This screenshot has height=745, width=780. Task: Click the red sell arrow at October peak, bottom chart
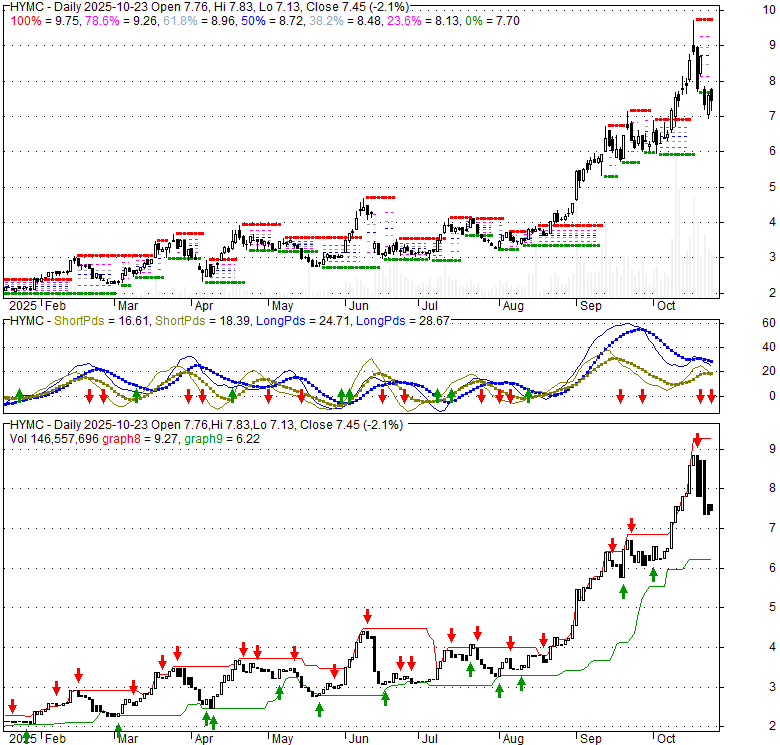click(x=697, y=440)
